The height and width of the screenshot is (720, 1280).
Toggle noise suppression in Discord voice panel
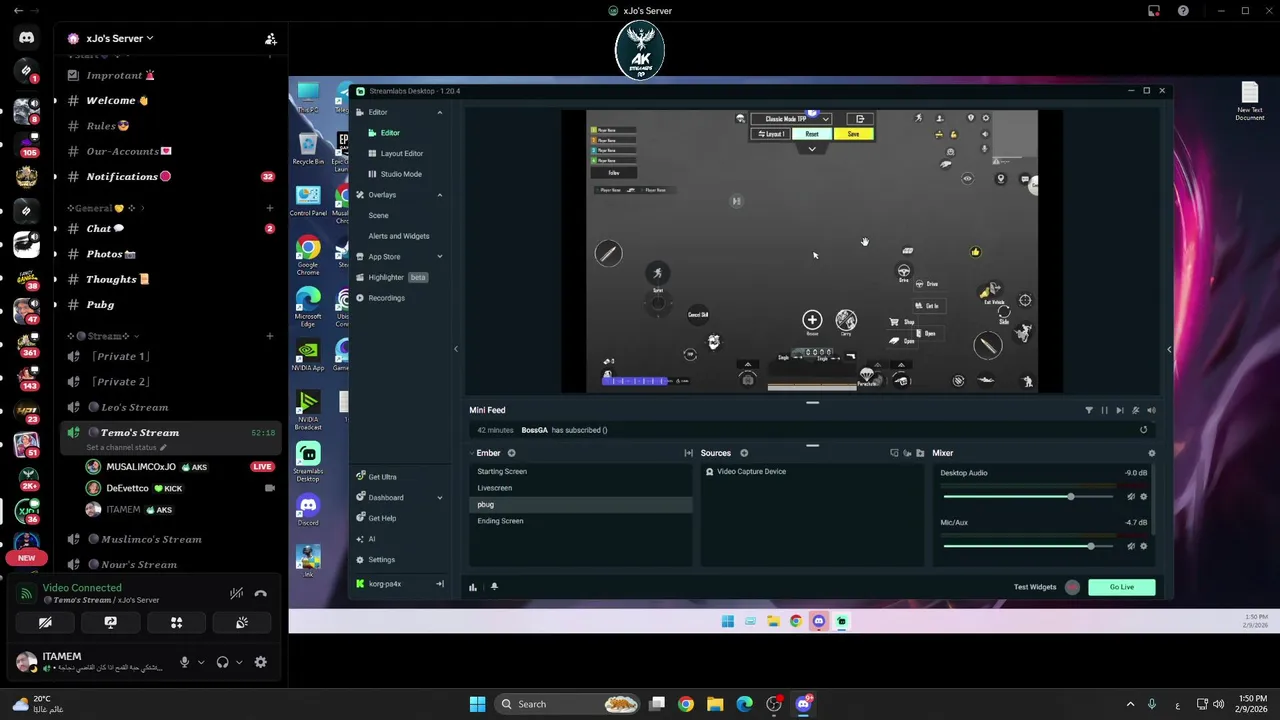tap(236, 593)
